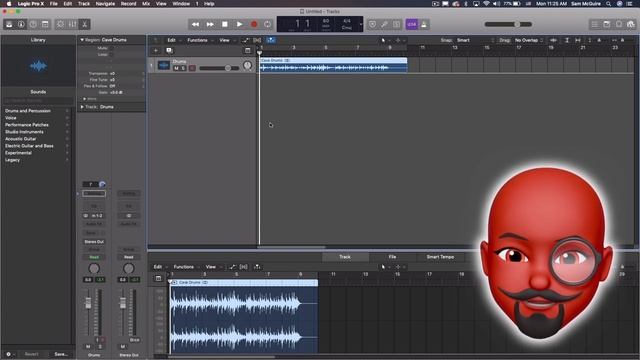Open the Loop Browser button at top right

pos(619,24)
